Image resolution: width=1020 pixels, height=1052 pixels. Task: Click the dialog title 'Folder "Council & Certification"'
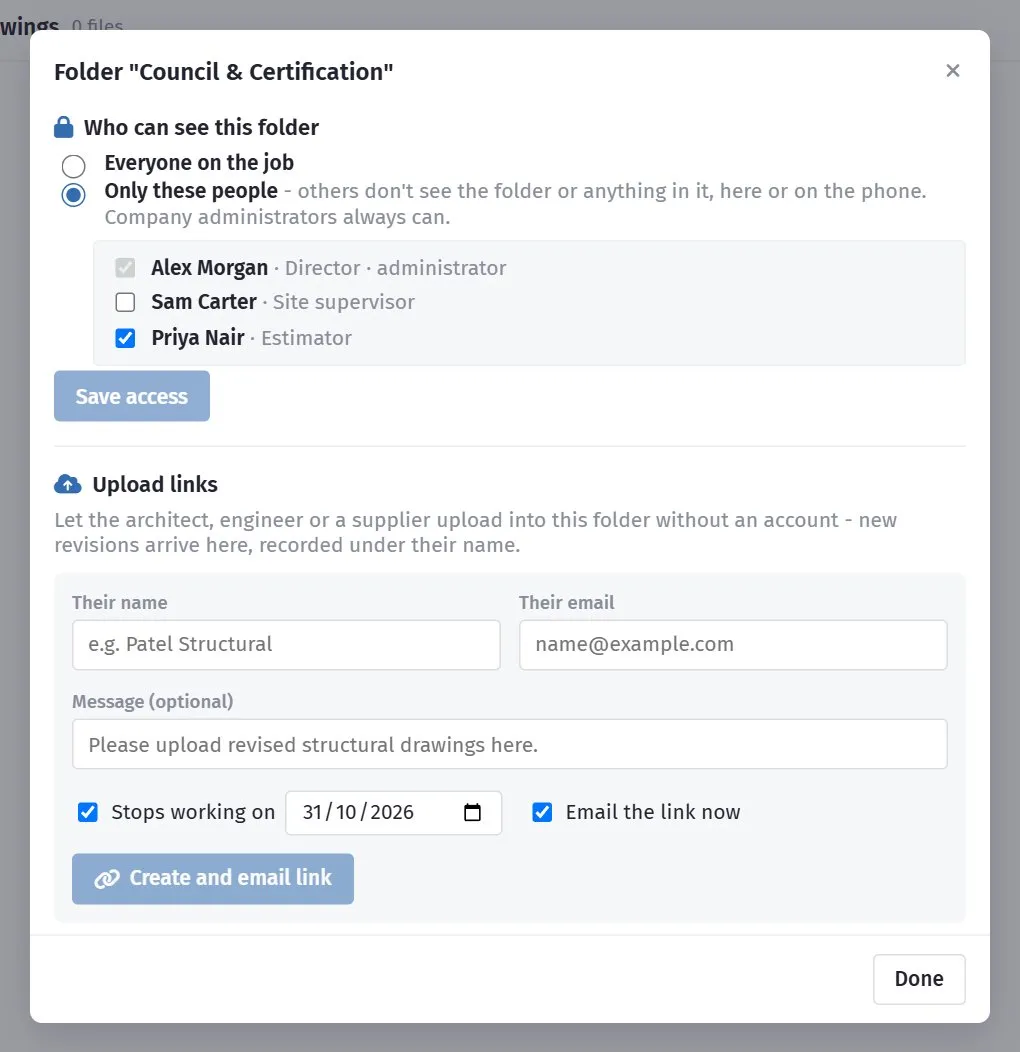point(223,71)
